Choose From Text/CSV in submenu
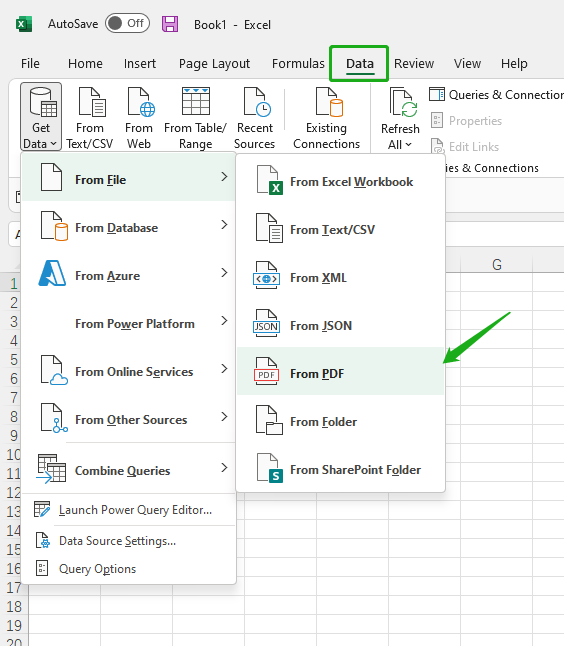The height and width of the screenshot is (646, 564). [341, 229]
